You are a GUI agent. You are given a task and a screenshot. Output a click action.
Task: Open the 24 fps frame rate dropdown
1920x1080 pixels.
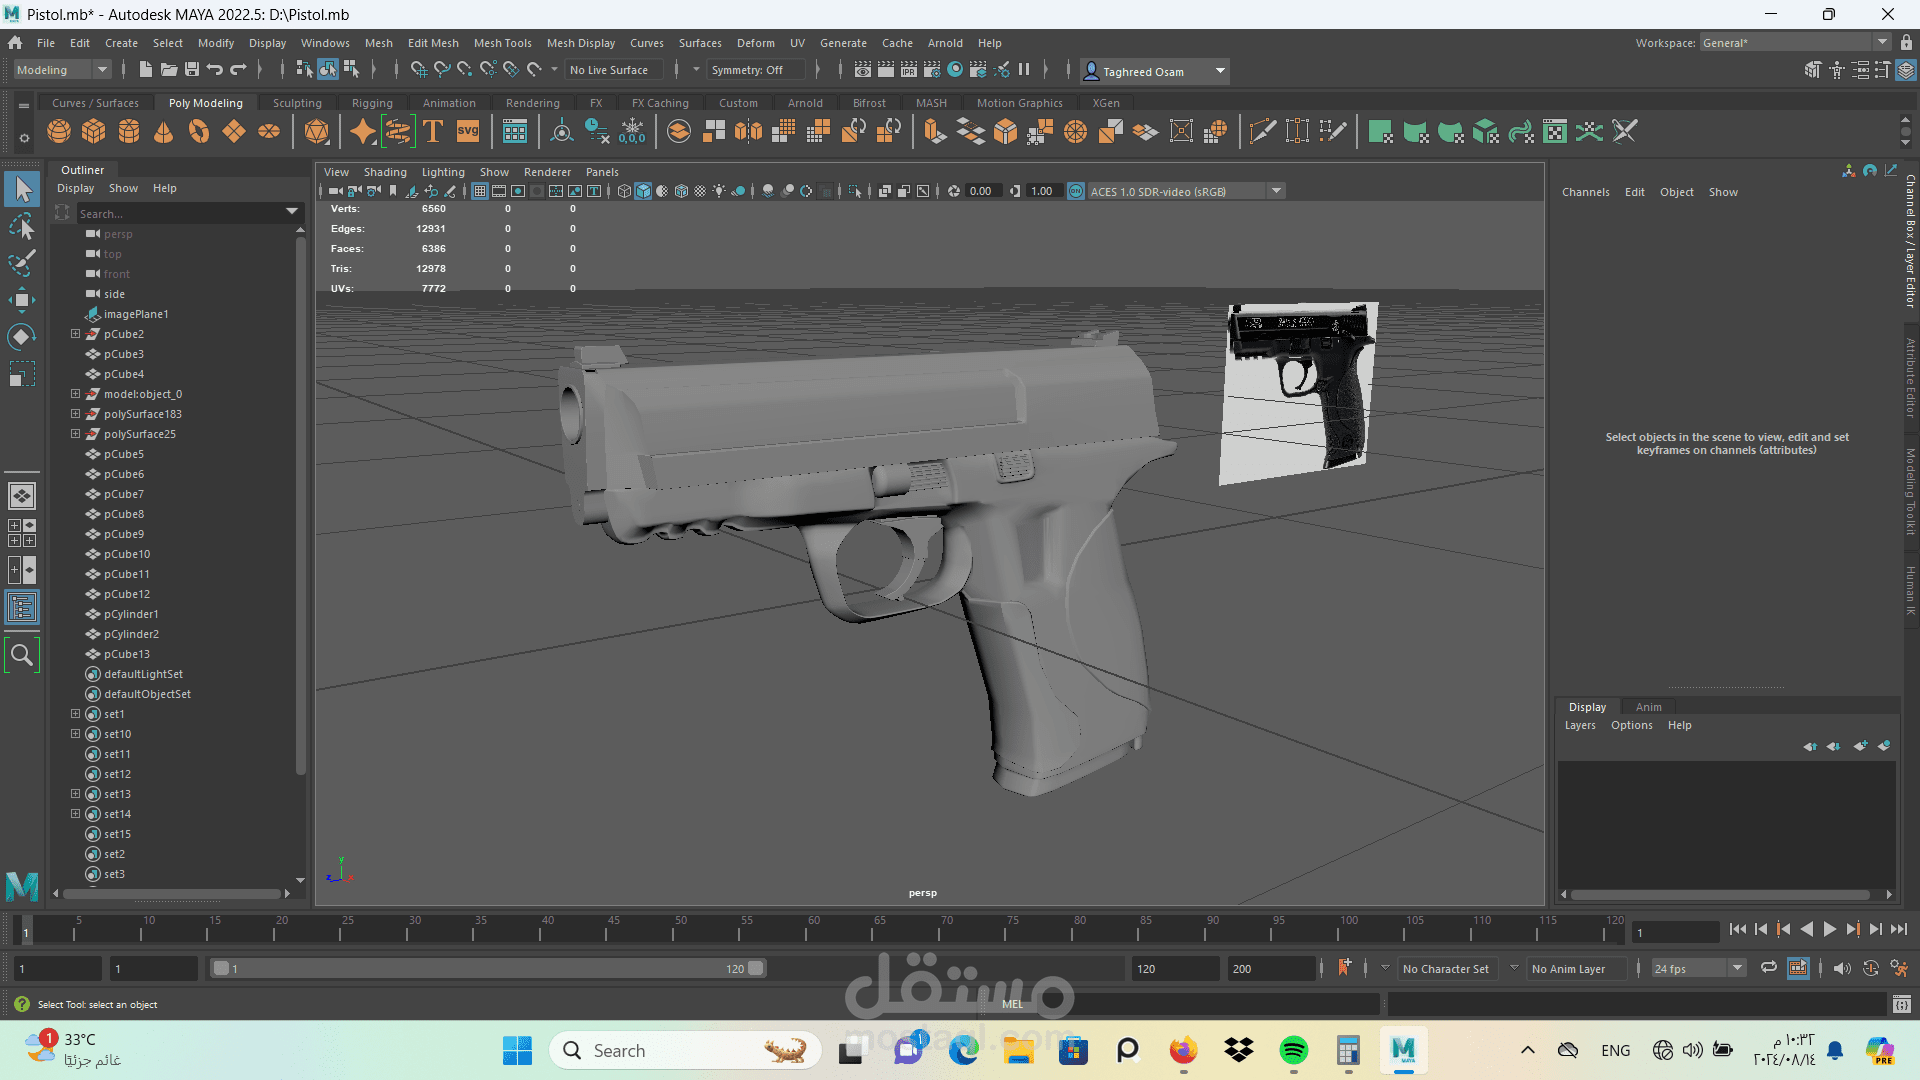click(1698, 968)
